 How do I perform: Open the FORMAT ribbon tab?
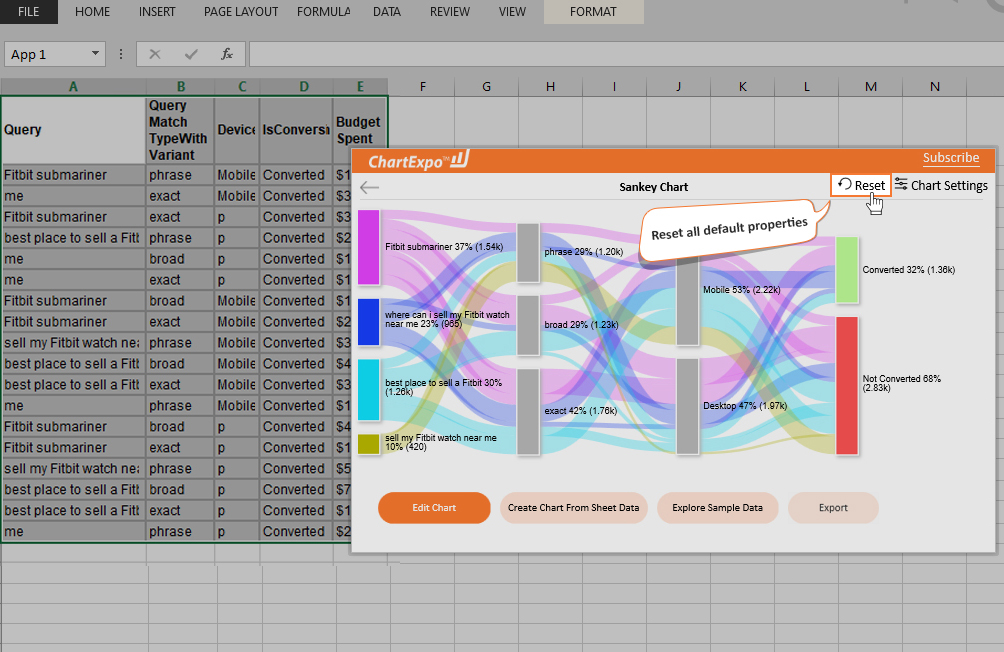[x=593, y=12]
